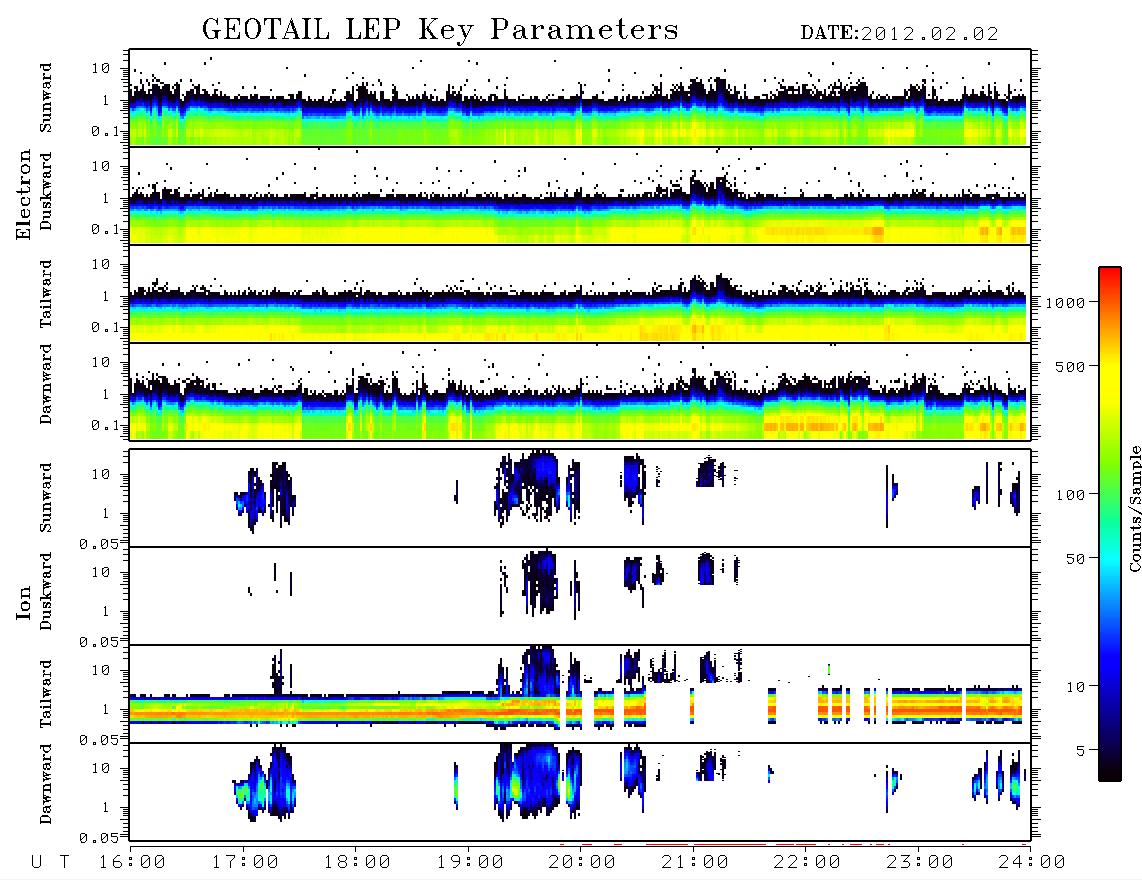Click the Electron 'Dawnward' panel label

coord(45,384)
